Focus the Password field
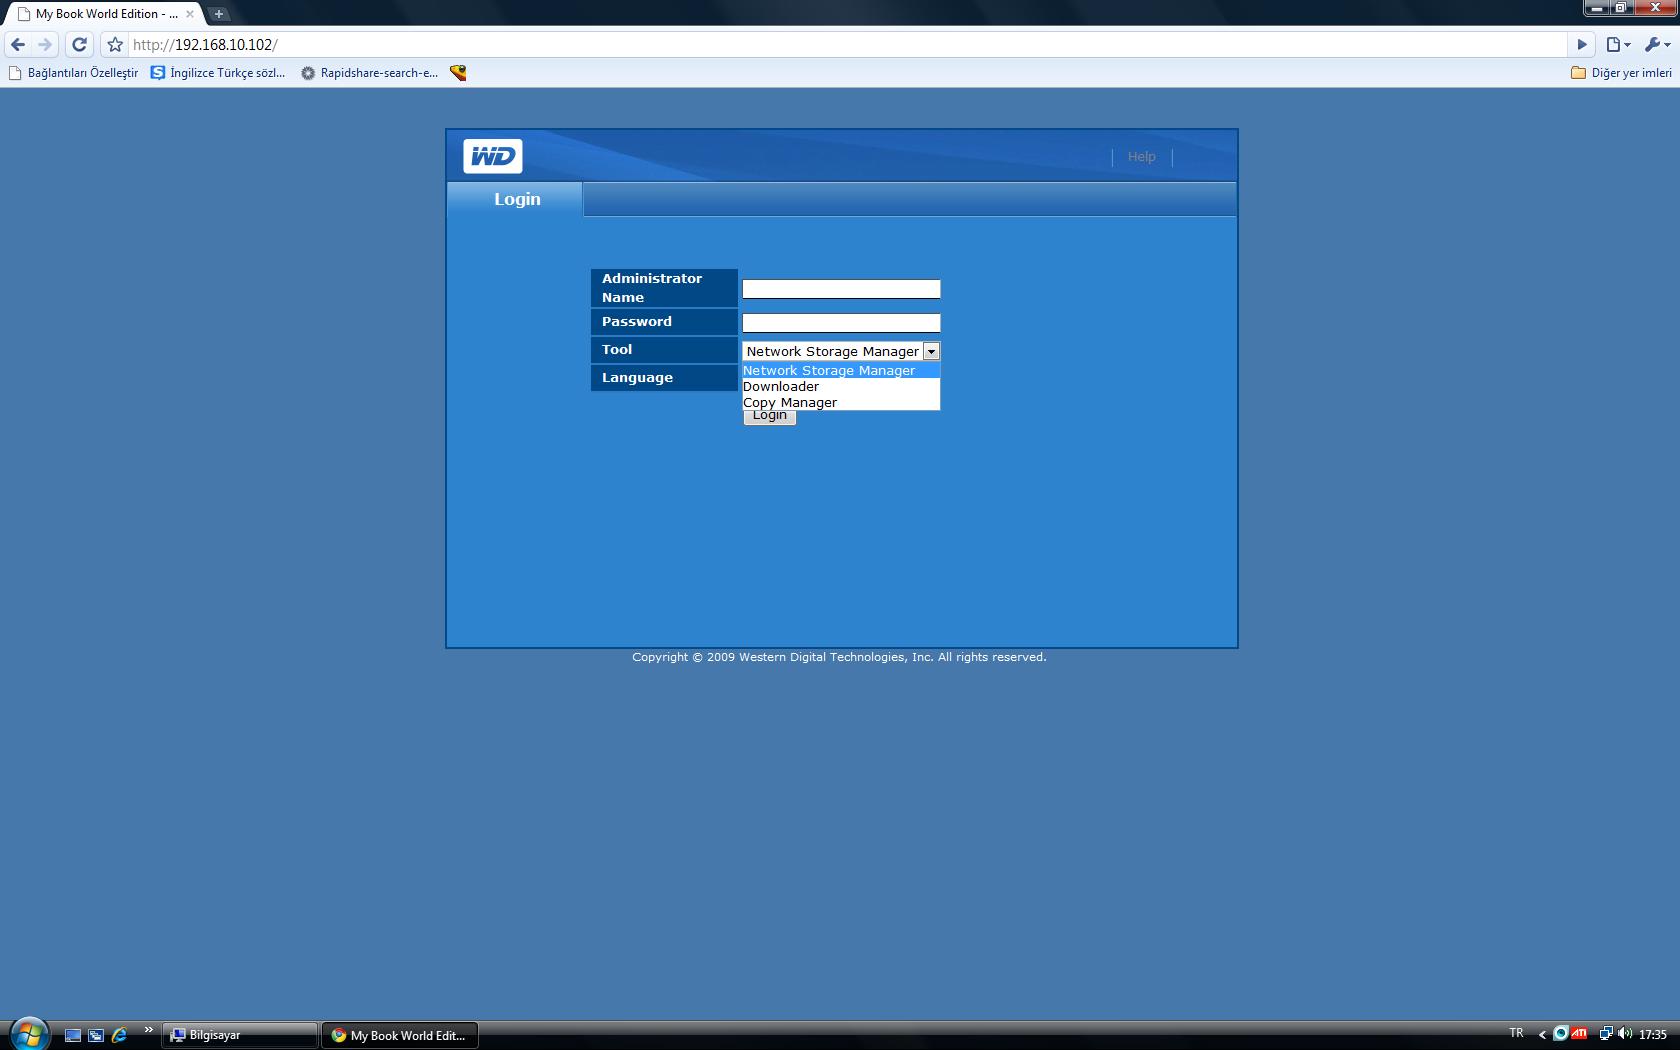1680x1050 pixels. (841, 323)
